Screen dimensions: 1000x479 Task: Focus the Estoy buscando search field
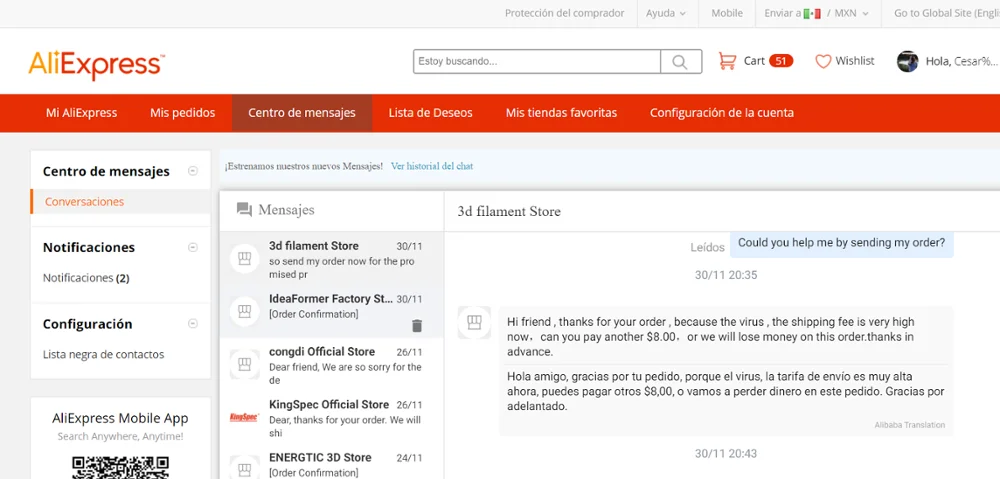coord(537,62)
